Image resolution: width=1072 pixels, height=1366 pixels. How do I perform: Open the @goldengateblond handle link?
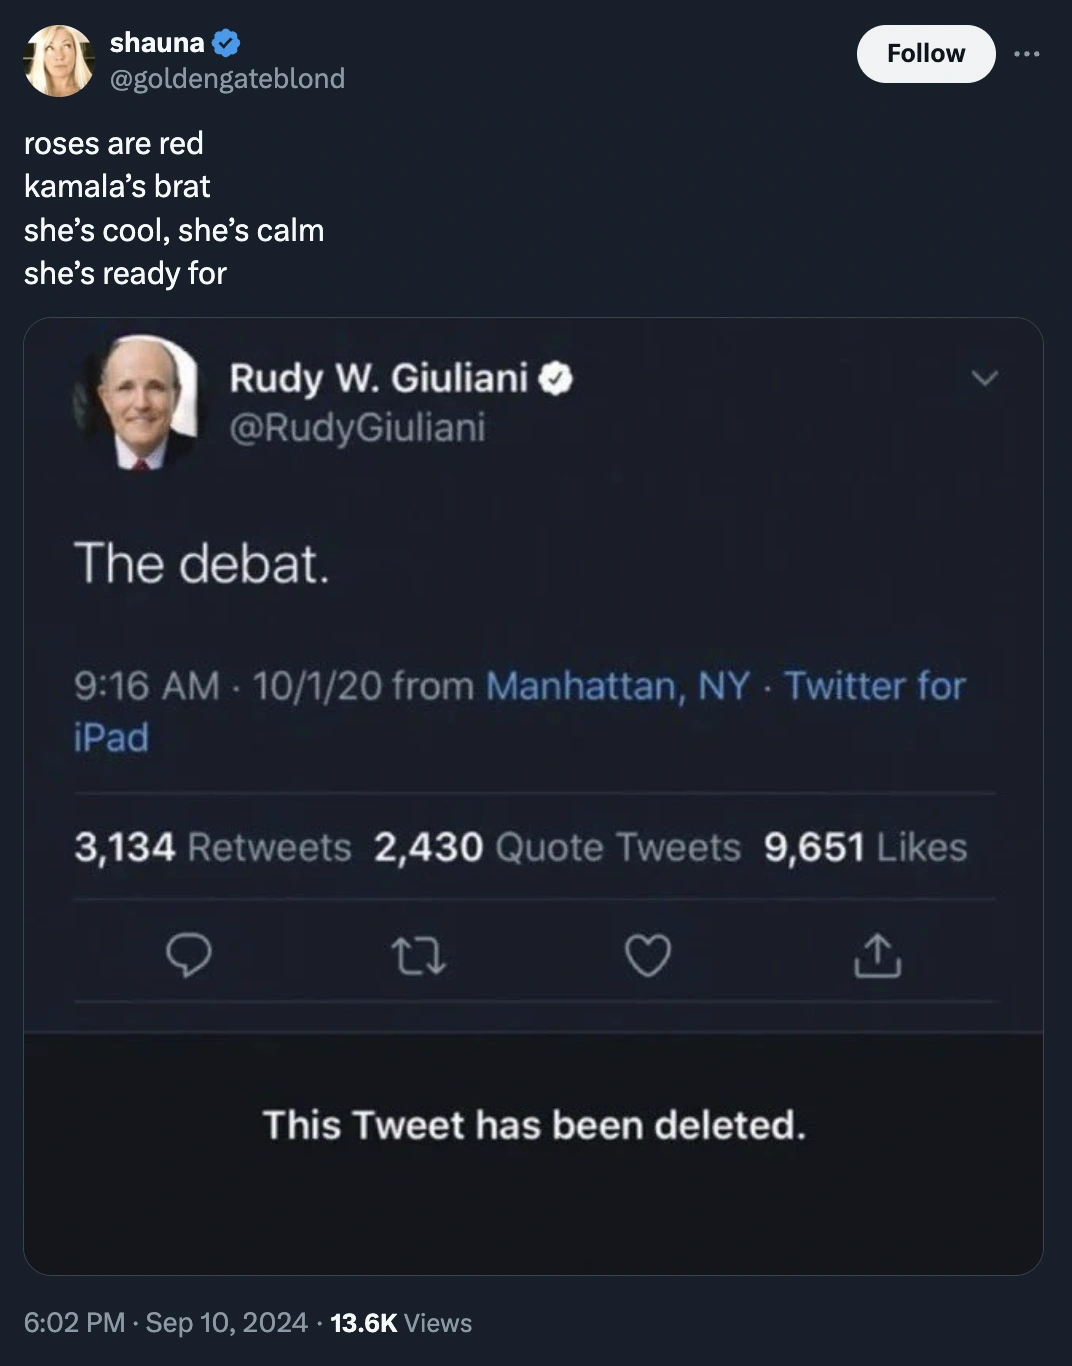click(227, 78)
